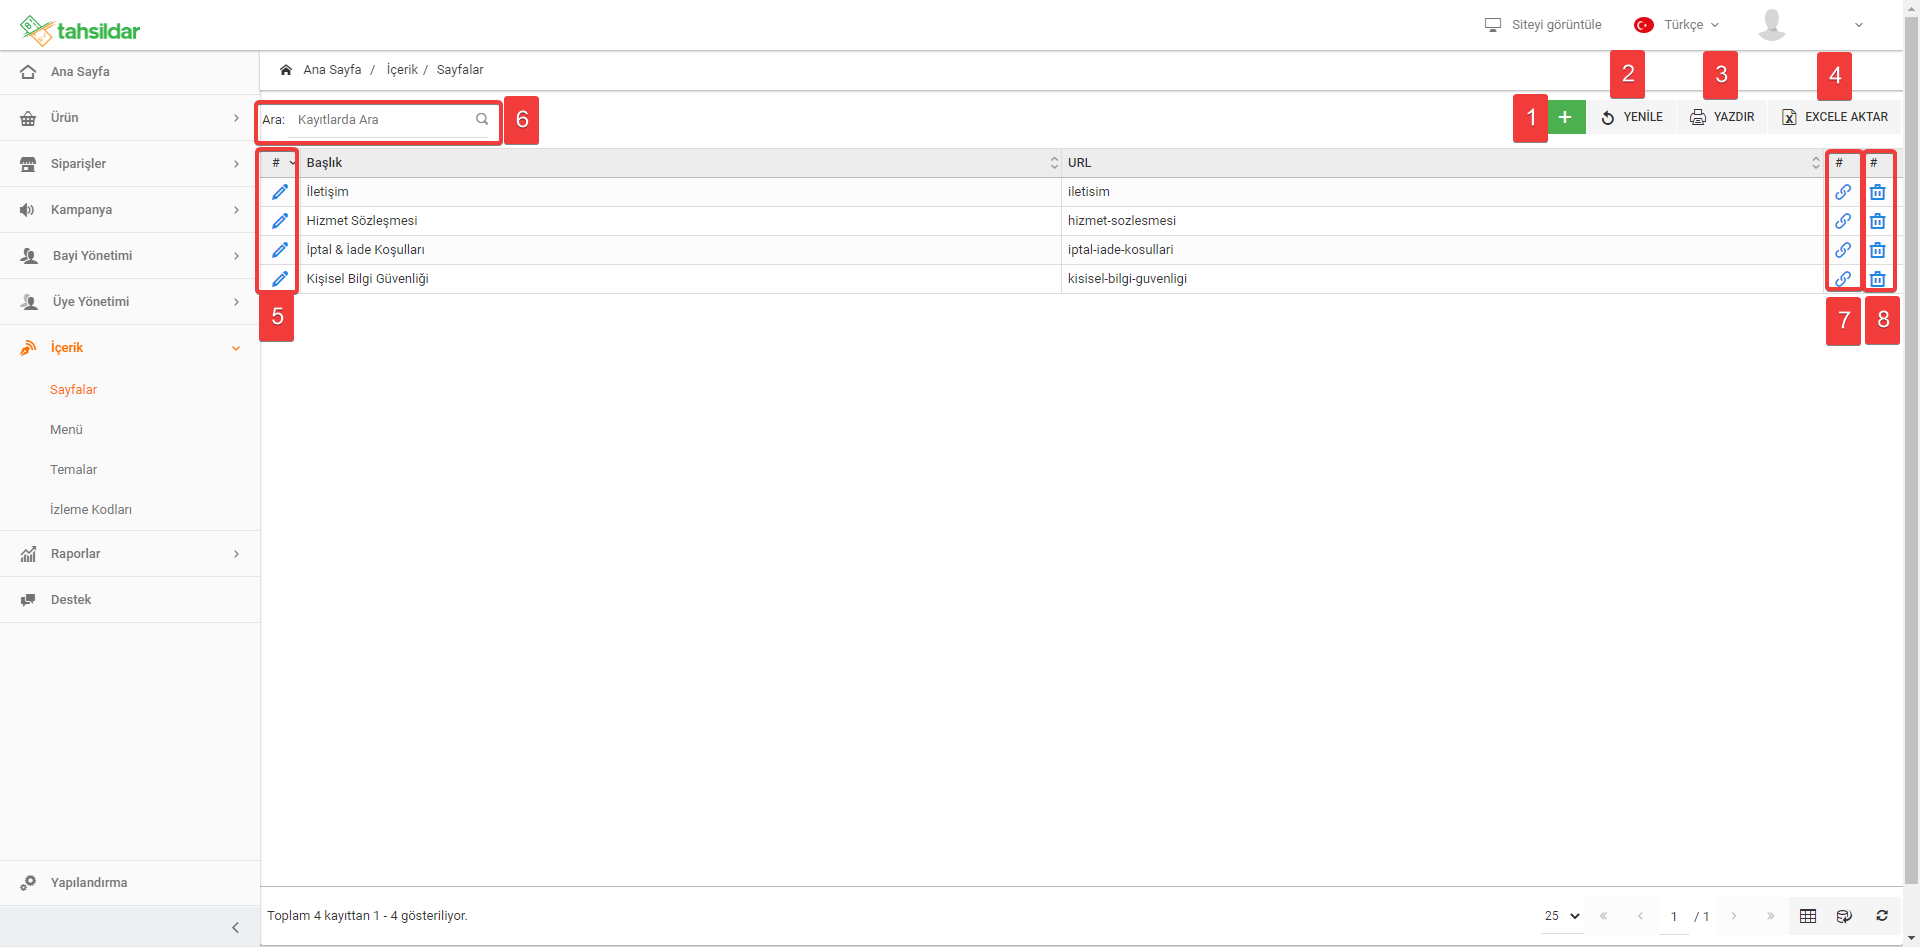The width and height of the screenshot is (1920, 947).
Task: Select Sayfalar submenu item
Action: point(73,390)
